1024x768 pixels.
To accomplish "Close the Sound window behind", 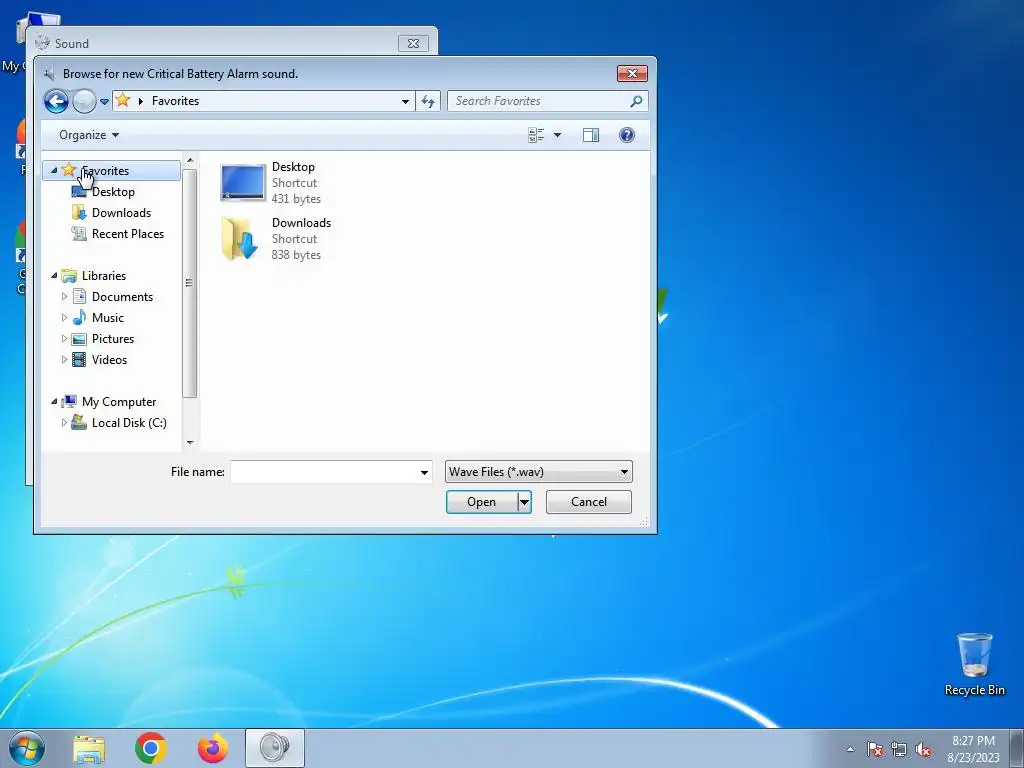I will [413, 44].
